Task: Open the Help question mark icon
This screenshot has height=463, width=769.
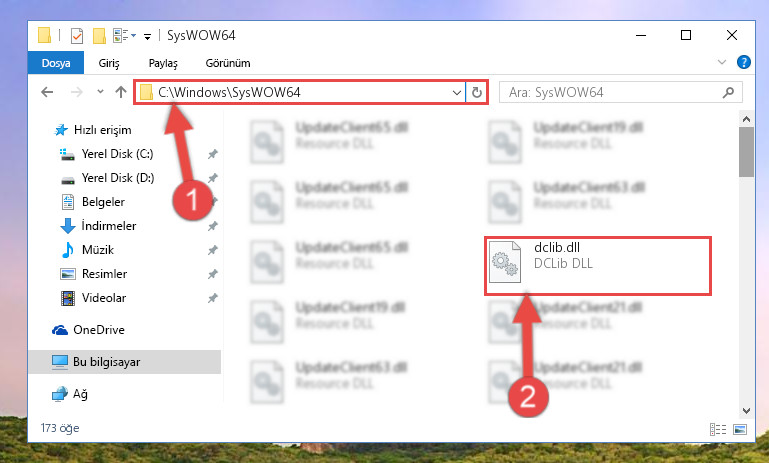Action: tap(743, 62)
